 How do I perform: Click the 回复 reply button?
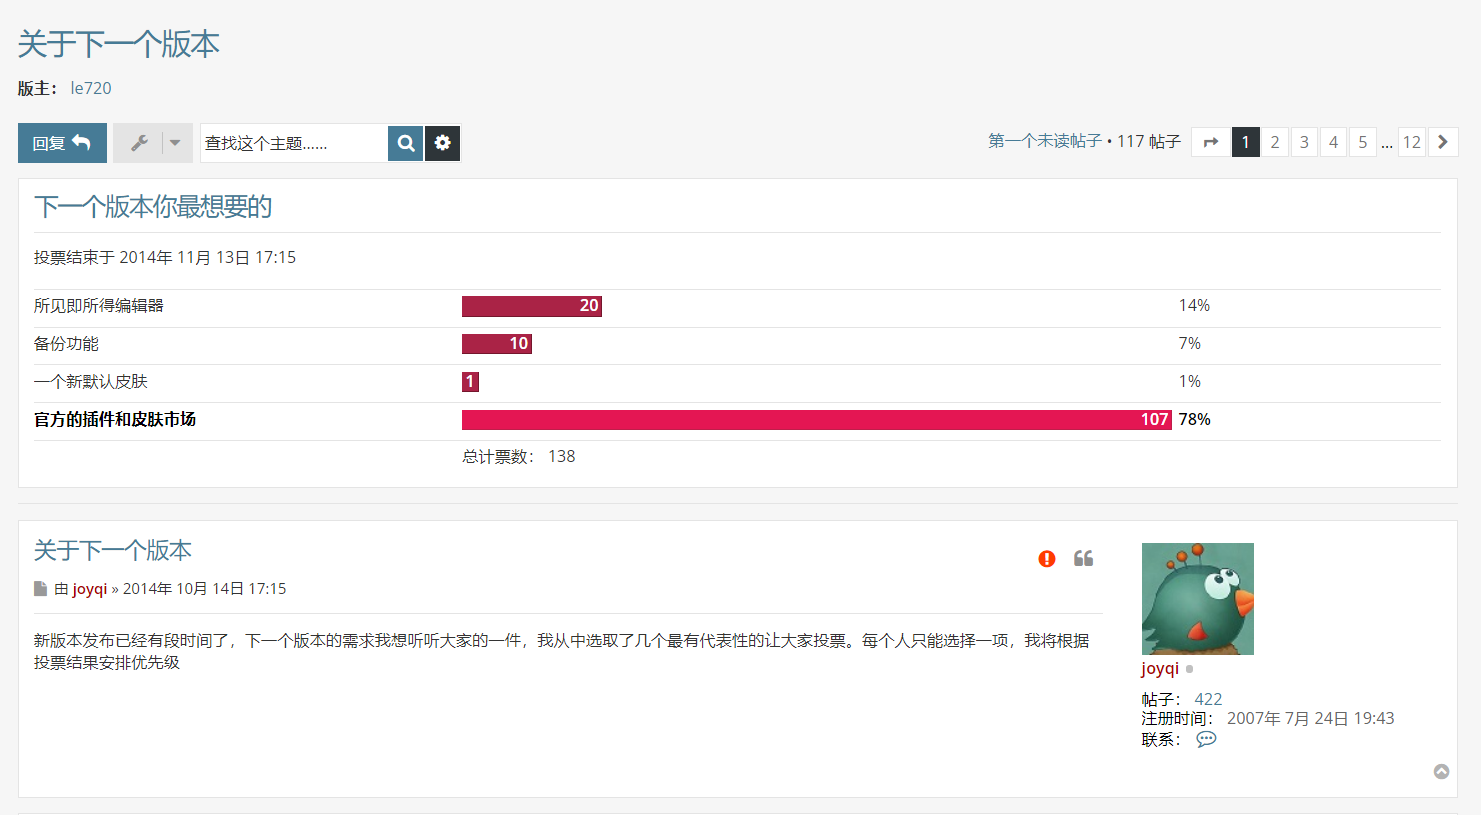(62, 143)
